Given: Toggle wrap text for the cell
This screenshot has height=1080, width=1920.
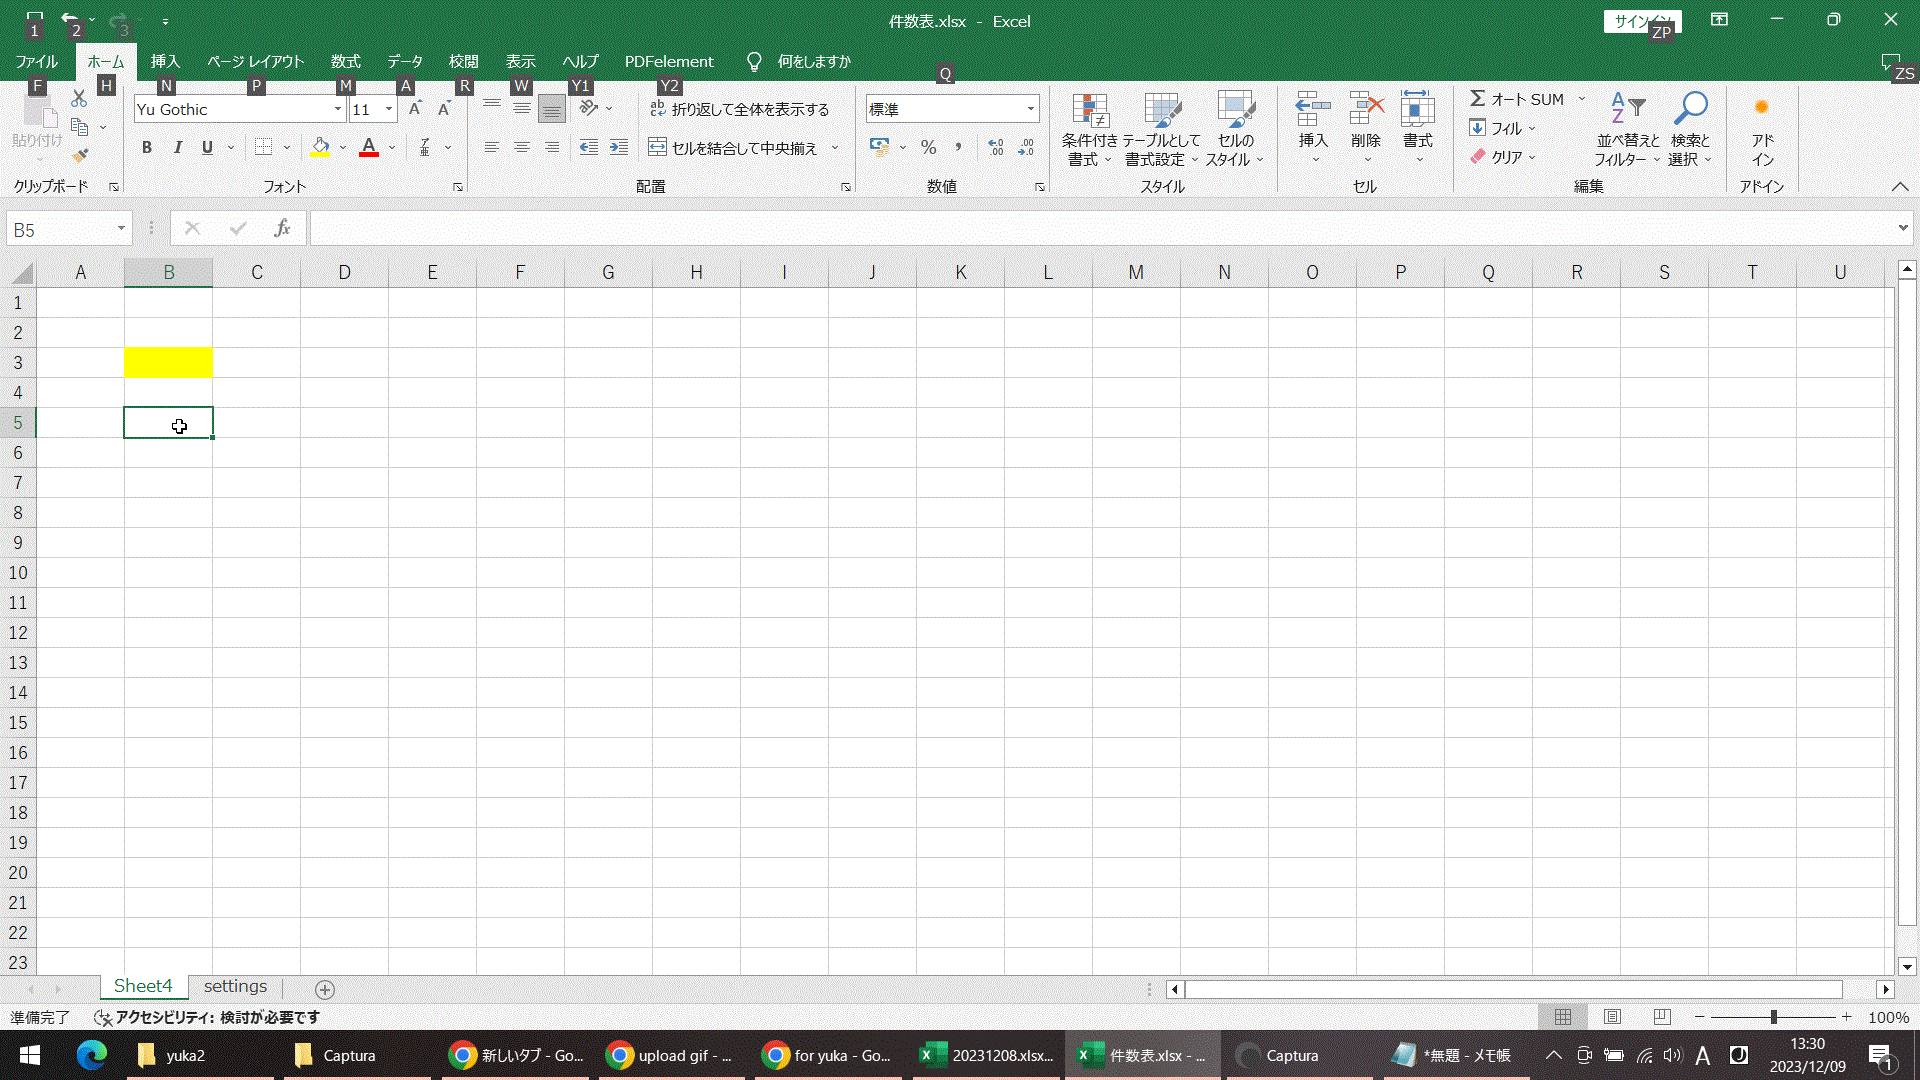Looking at the screenshot, I should point(740,109).
